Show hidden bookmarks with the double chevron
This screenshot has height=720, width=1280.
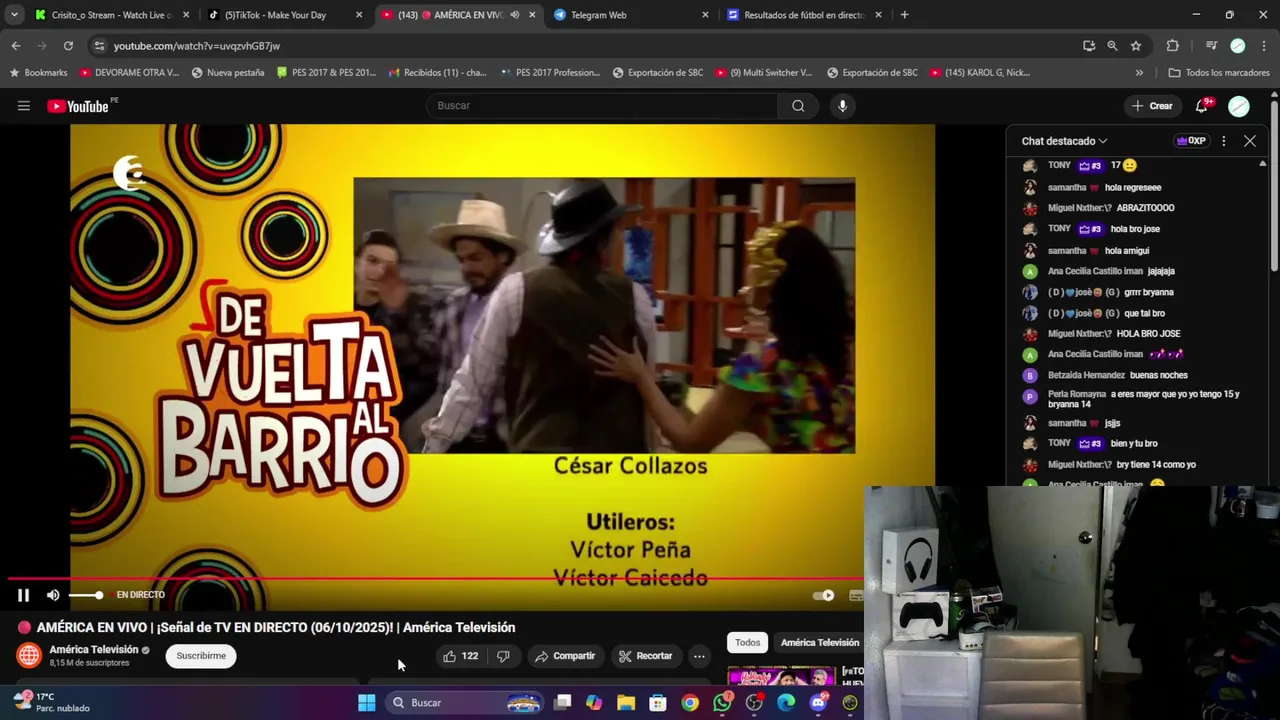pos(1139,73)
